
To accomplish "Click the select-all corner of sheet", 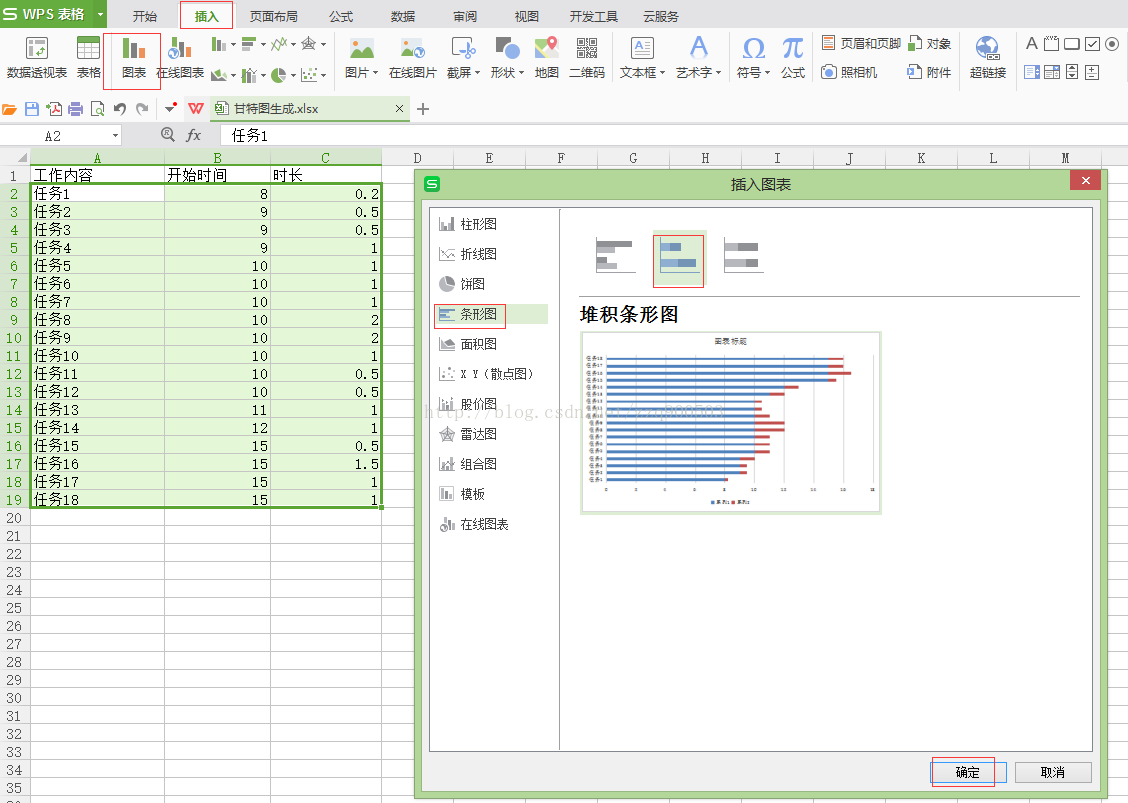I will [x=15, y=157].
